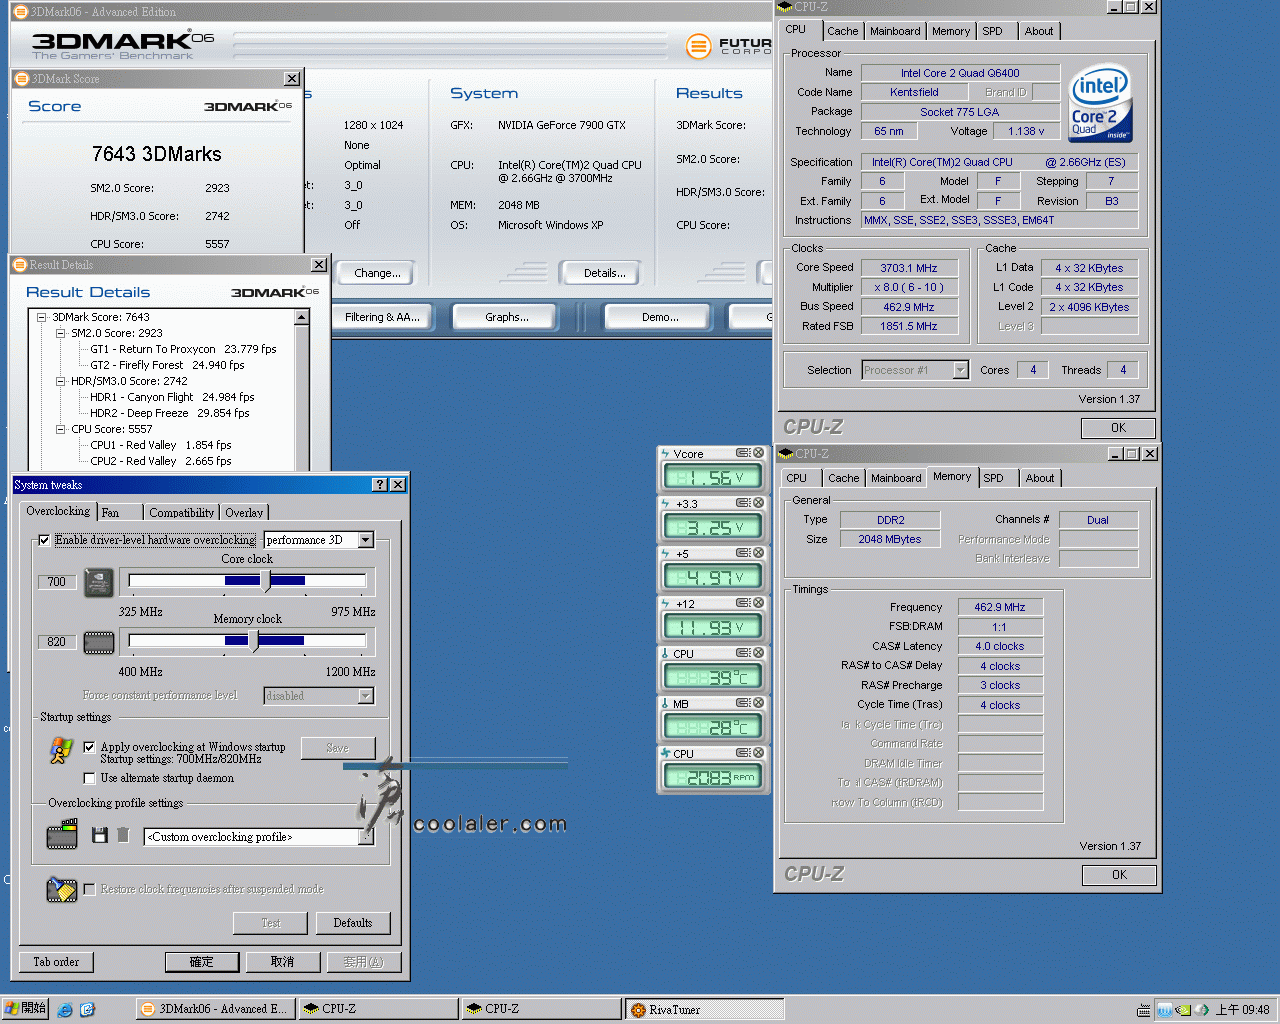1280x1024 pixels.
Task: Enable Use alternate startup daemon
Action: point(89,778)
